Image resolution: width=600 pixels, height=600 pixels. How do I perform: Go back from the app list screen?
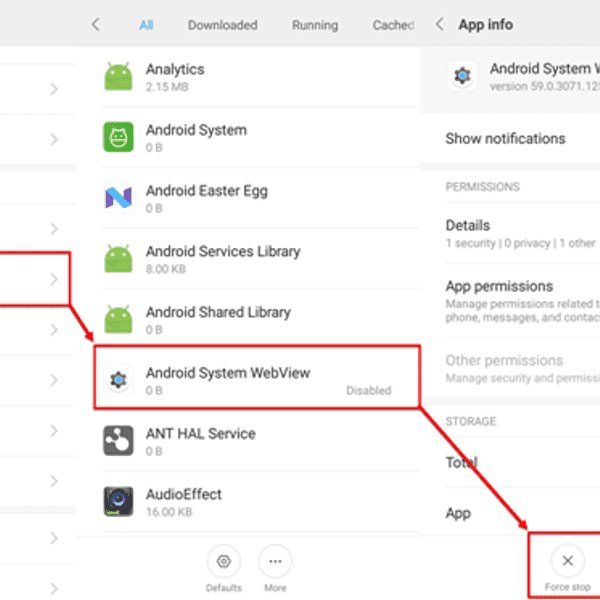point(96,25)
